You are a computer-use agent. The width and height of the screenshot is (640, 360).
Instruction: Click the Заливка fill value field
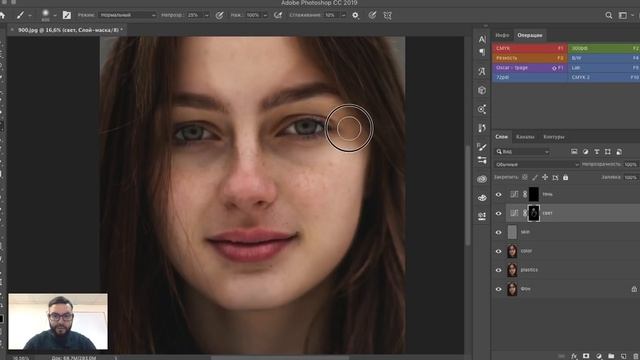pyautogui.click(x=631, y=178)
